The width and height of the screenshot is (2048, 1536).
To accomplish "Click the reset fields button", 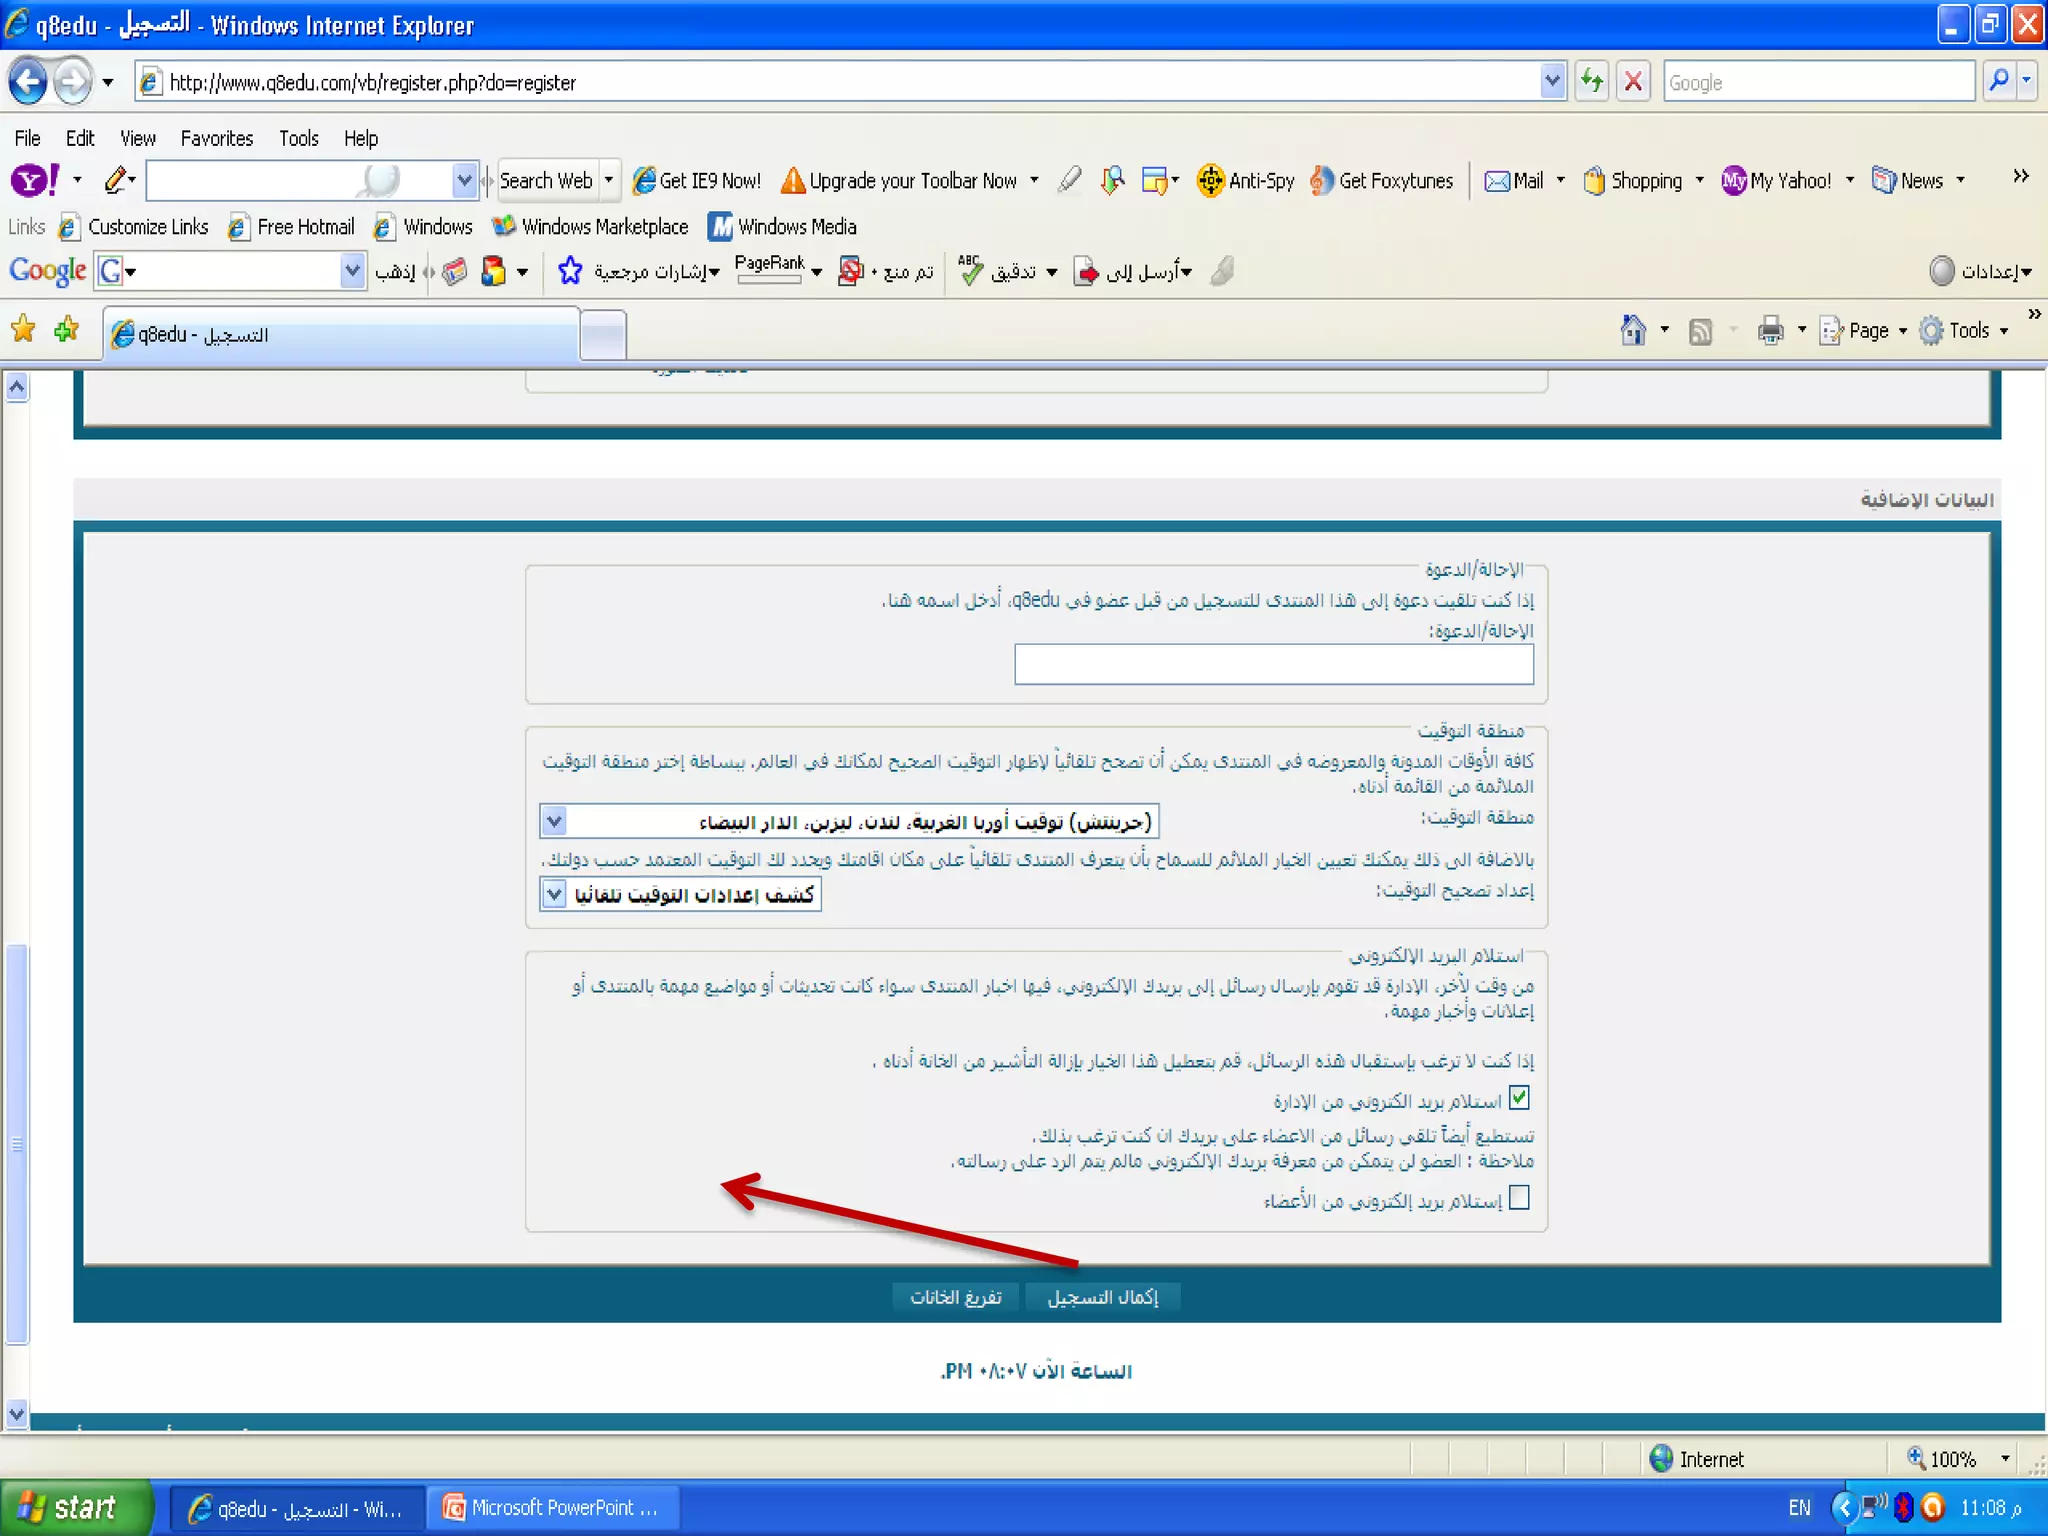I will click(955, 1297).
